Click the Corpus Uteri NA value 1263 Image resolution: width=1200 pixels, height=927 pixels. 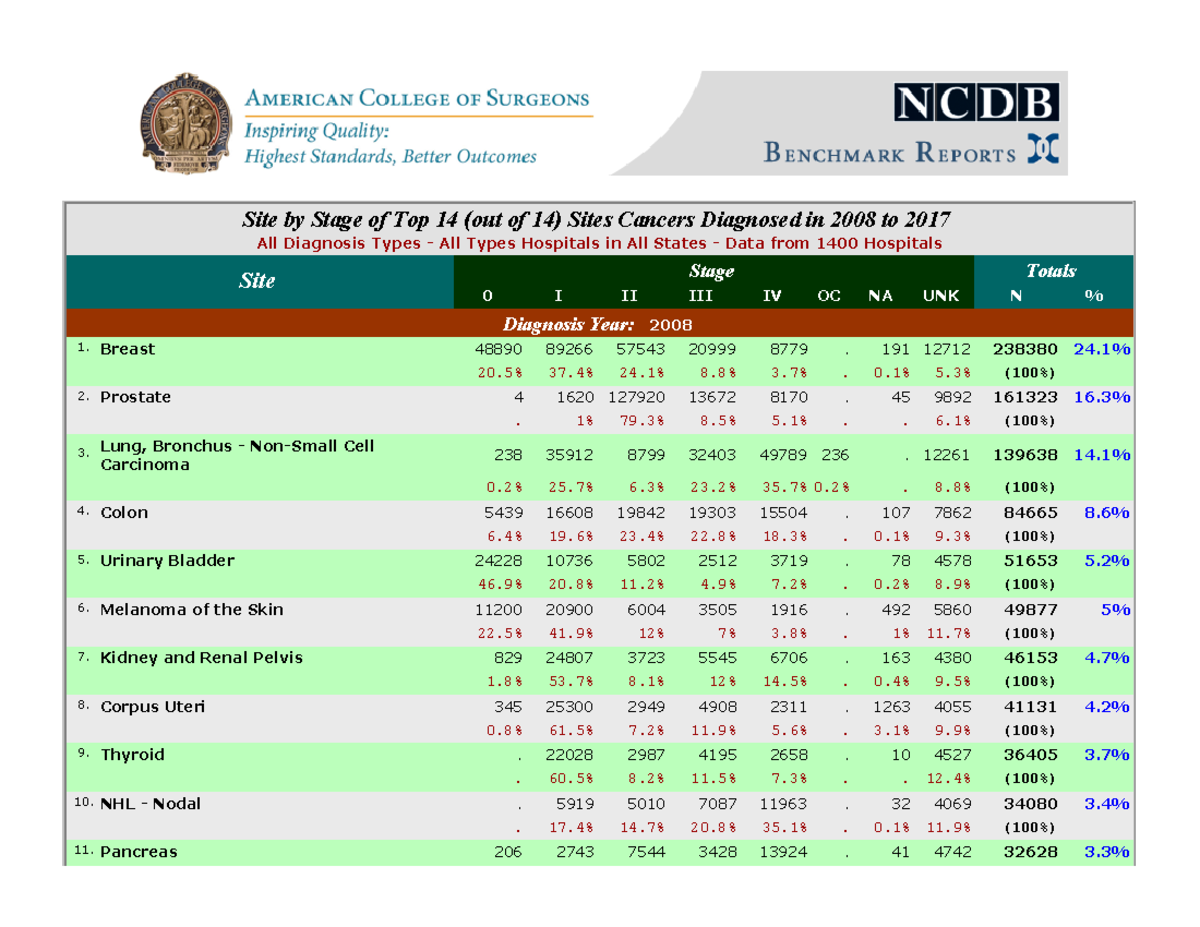(x=889, y=706)
